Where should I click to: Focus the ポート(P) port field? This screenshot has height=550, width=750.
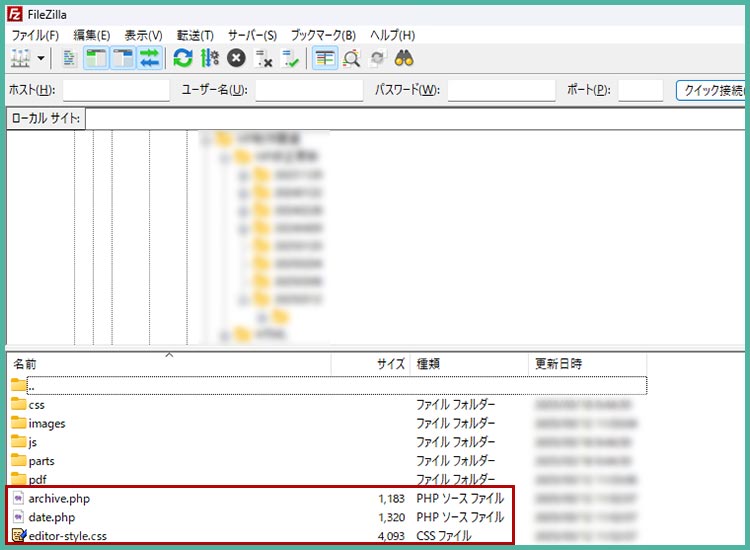pyautogui.click(x=640, y=90)
